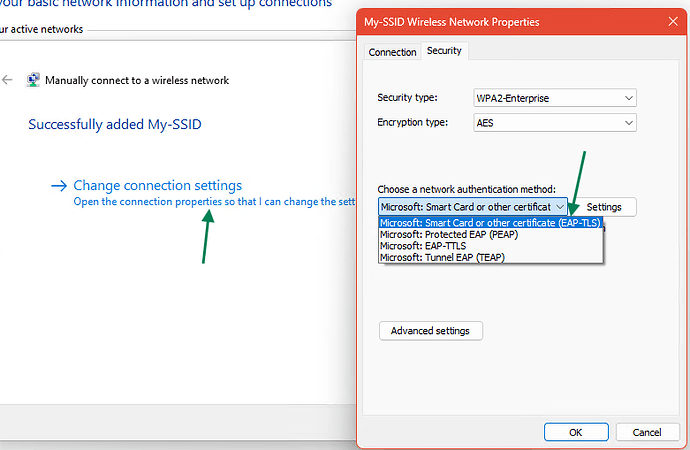Open Advanced settings
Screen dimensions: 690x450
(x=431, y=330)
